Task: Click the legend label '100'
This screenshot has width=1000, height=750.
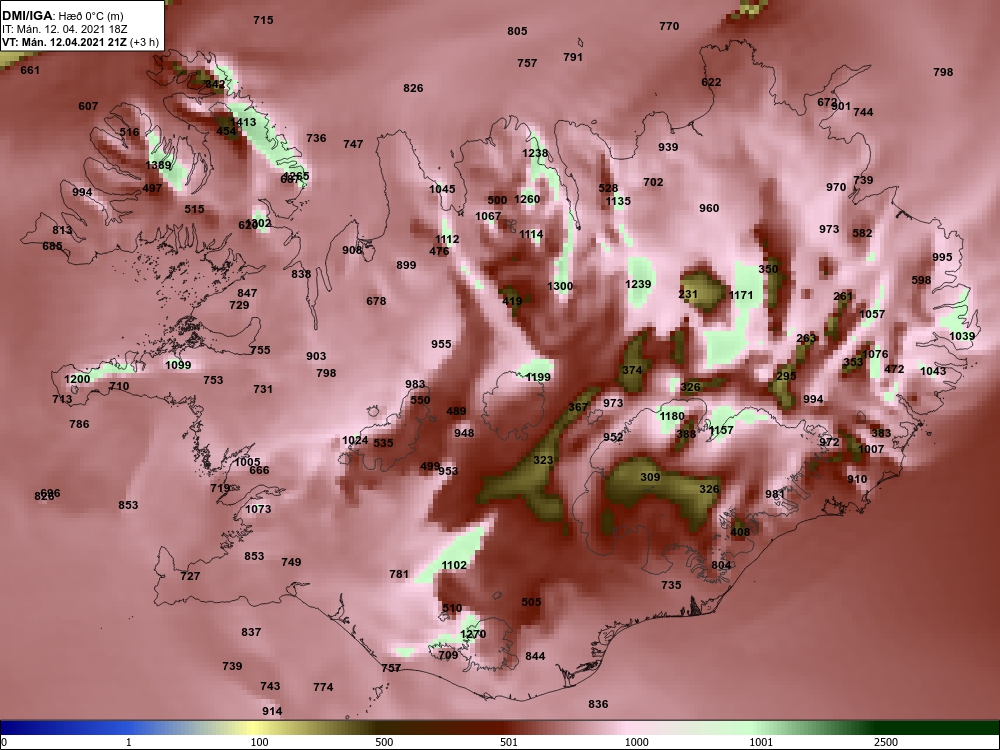Action: pyautogui.click(x=260, y=742)
